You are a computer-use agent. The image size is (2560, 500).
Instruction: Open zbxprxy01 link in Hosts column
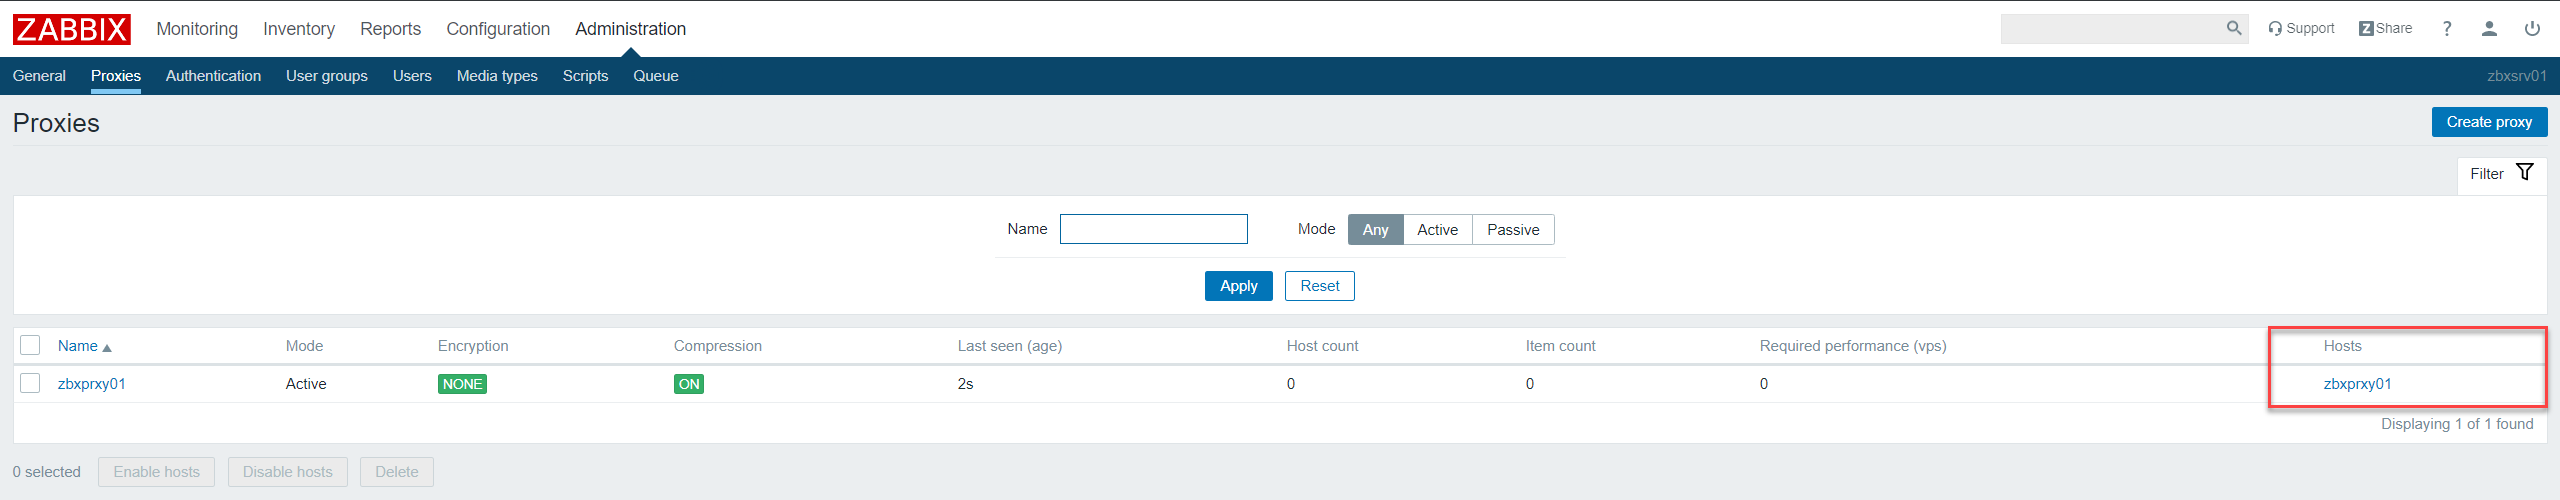[2357, 384]
